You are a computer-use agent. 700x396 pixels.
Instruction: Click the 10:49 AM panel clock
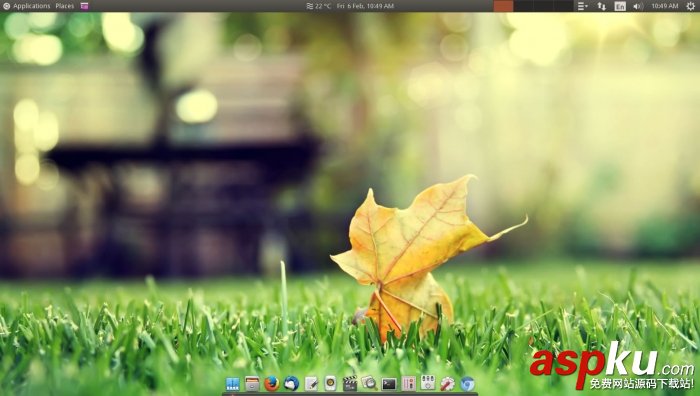(665, 6)
